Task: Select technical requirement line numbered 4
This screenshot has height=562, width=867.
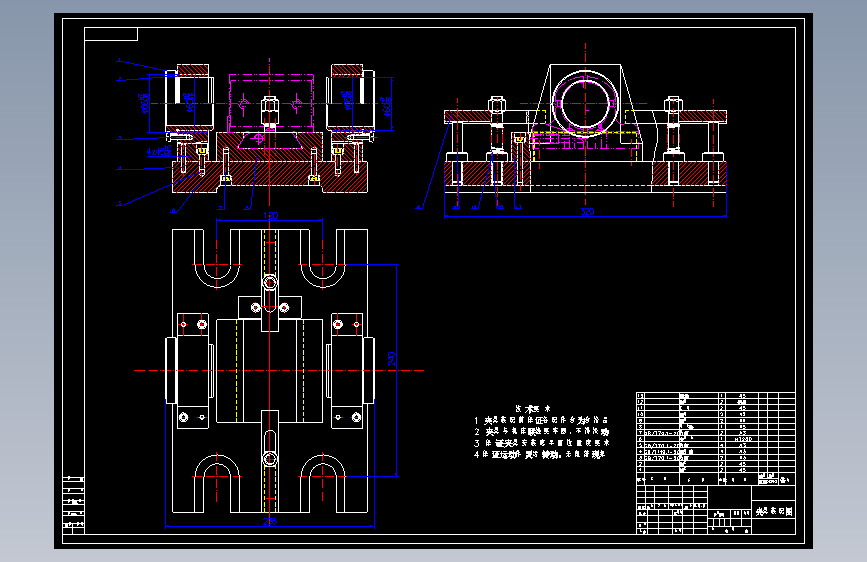Action: click(x=540, y=454)
